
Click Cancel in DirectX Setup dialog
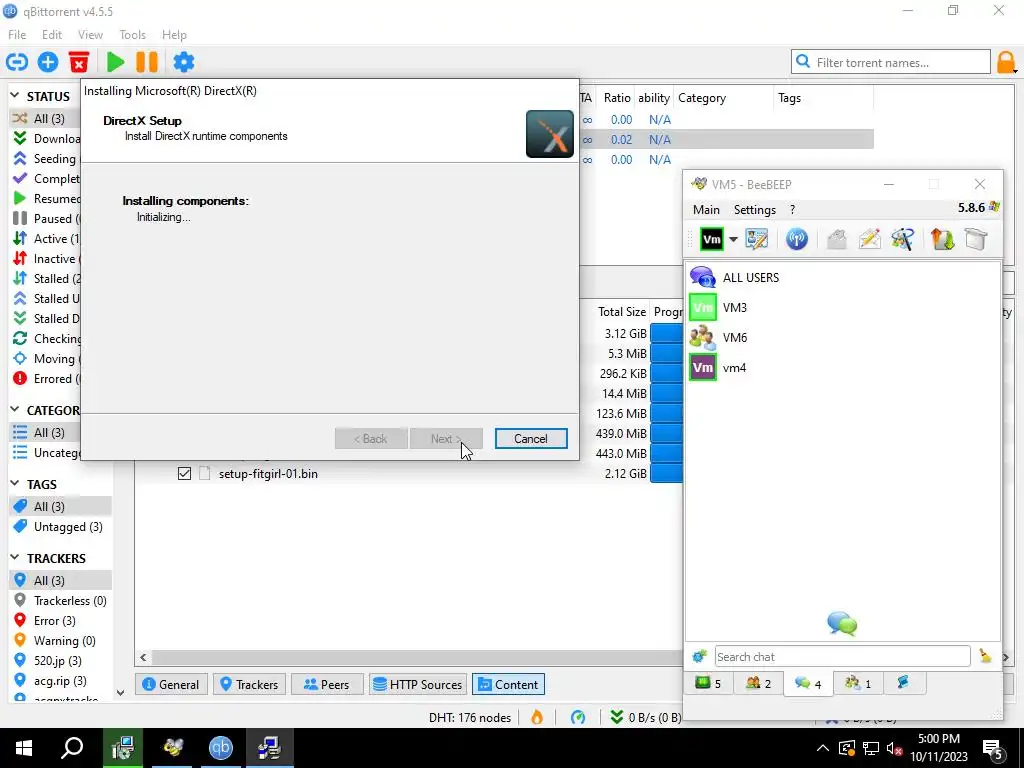[531, 439]
